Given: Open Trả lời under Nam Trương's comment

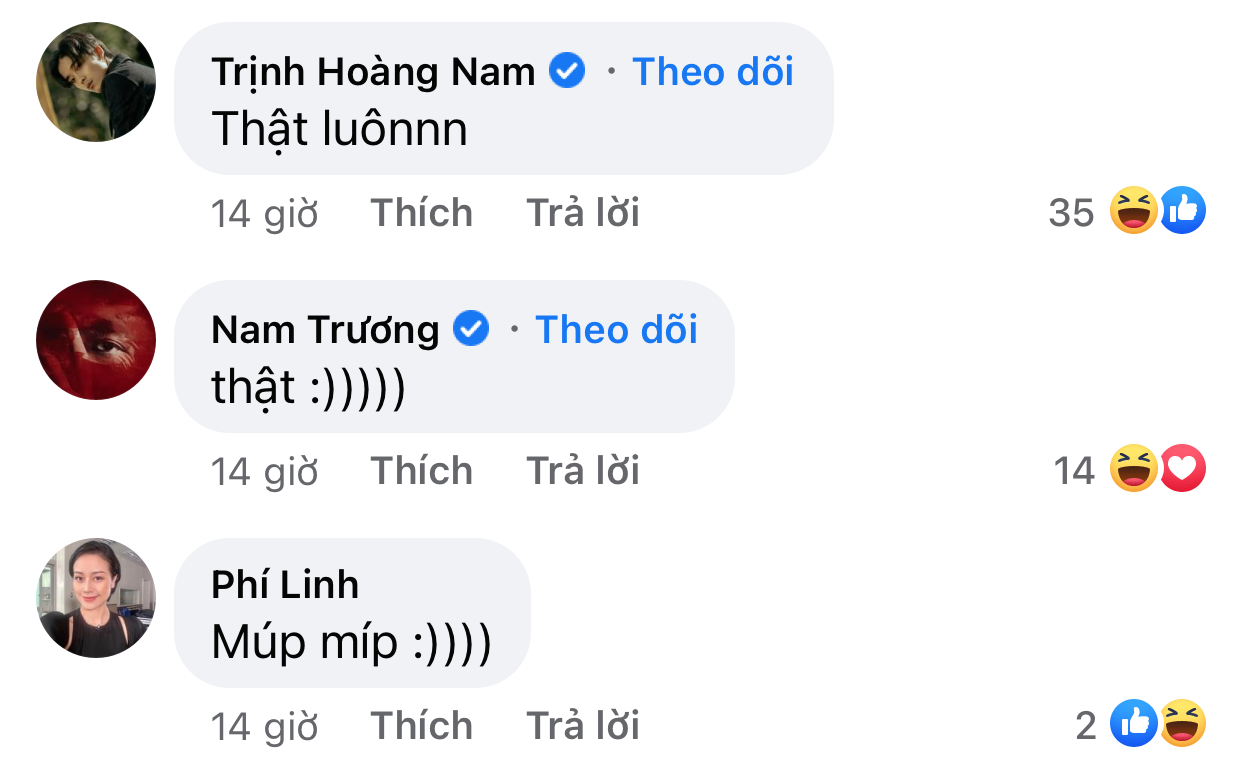Looking at the screenshot, I should (583, 469).
